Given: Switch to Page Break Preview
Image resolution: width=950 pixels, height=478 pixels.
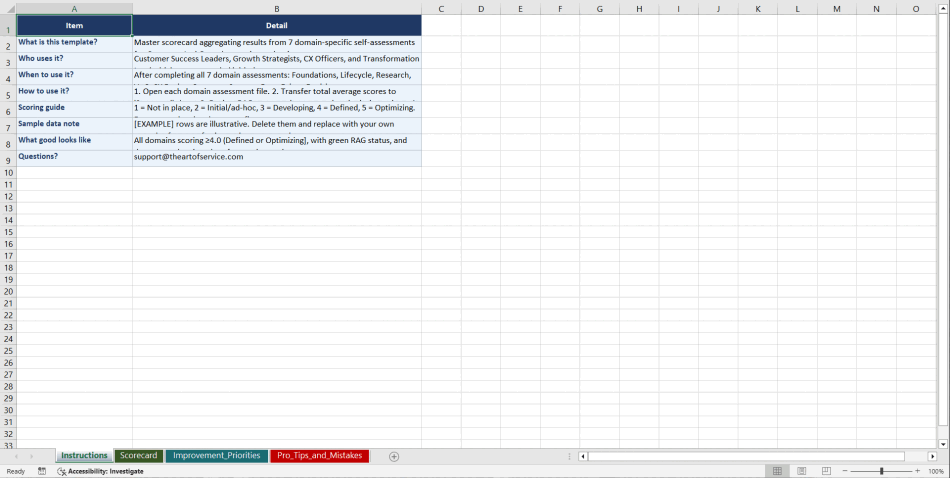Looking at the screenshot, I should (826, 471).
